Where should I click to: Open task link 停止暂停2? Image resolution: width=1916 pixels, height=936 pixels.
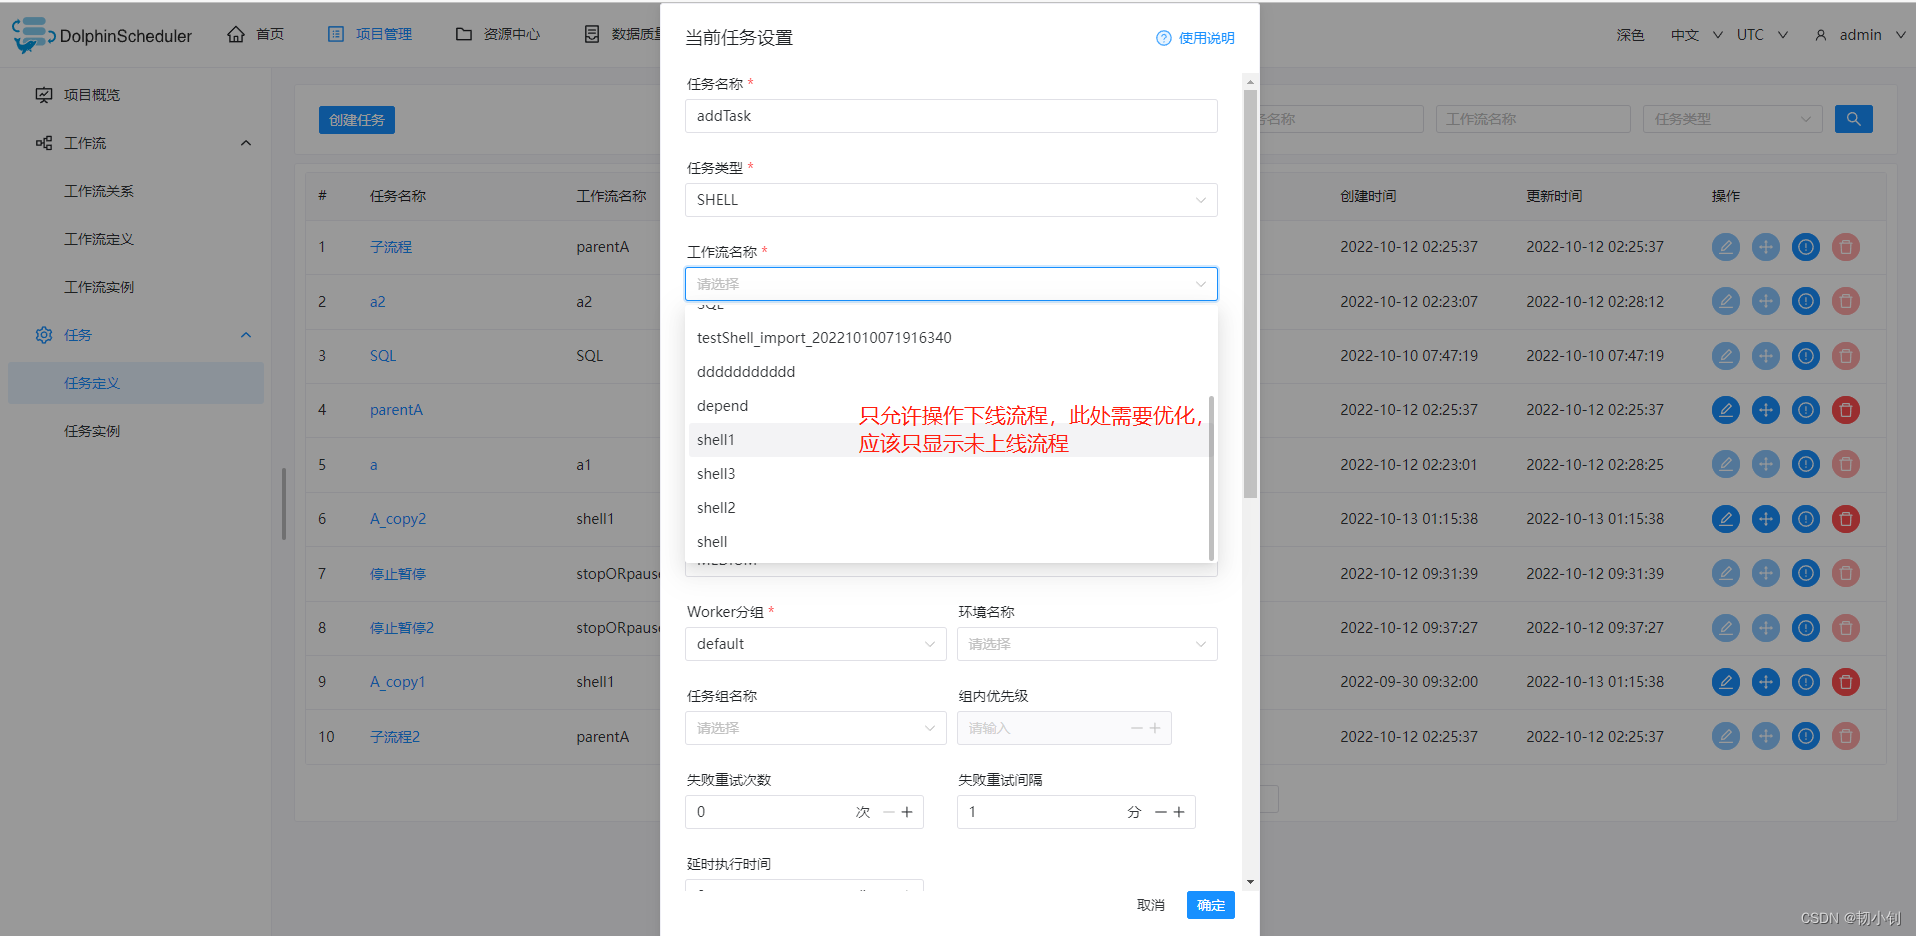402,628
